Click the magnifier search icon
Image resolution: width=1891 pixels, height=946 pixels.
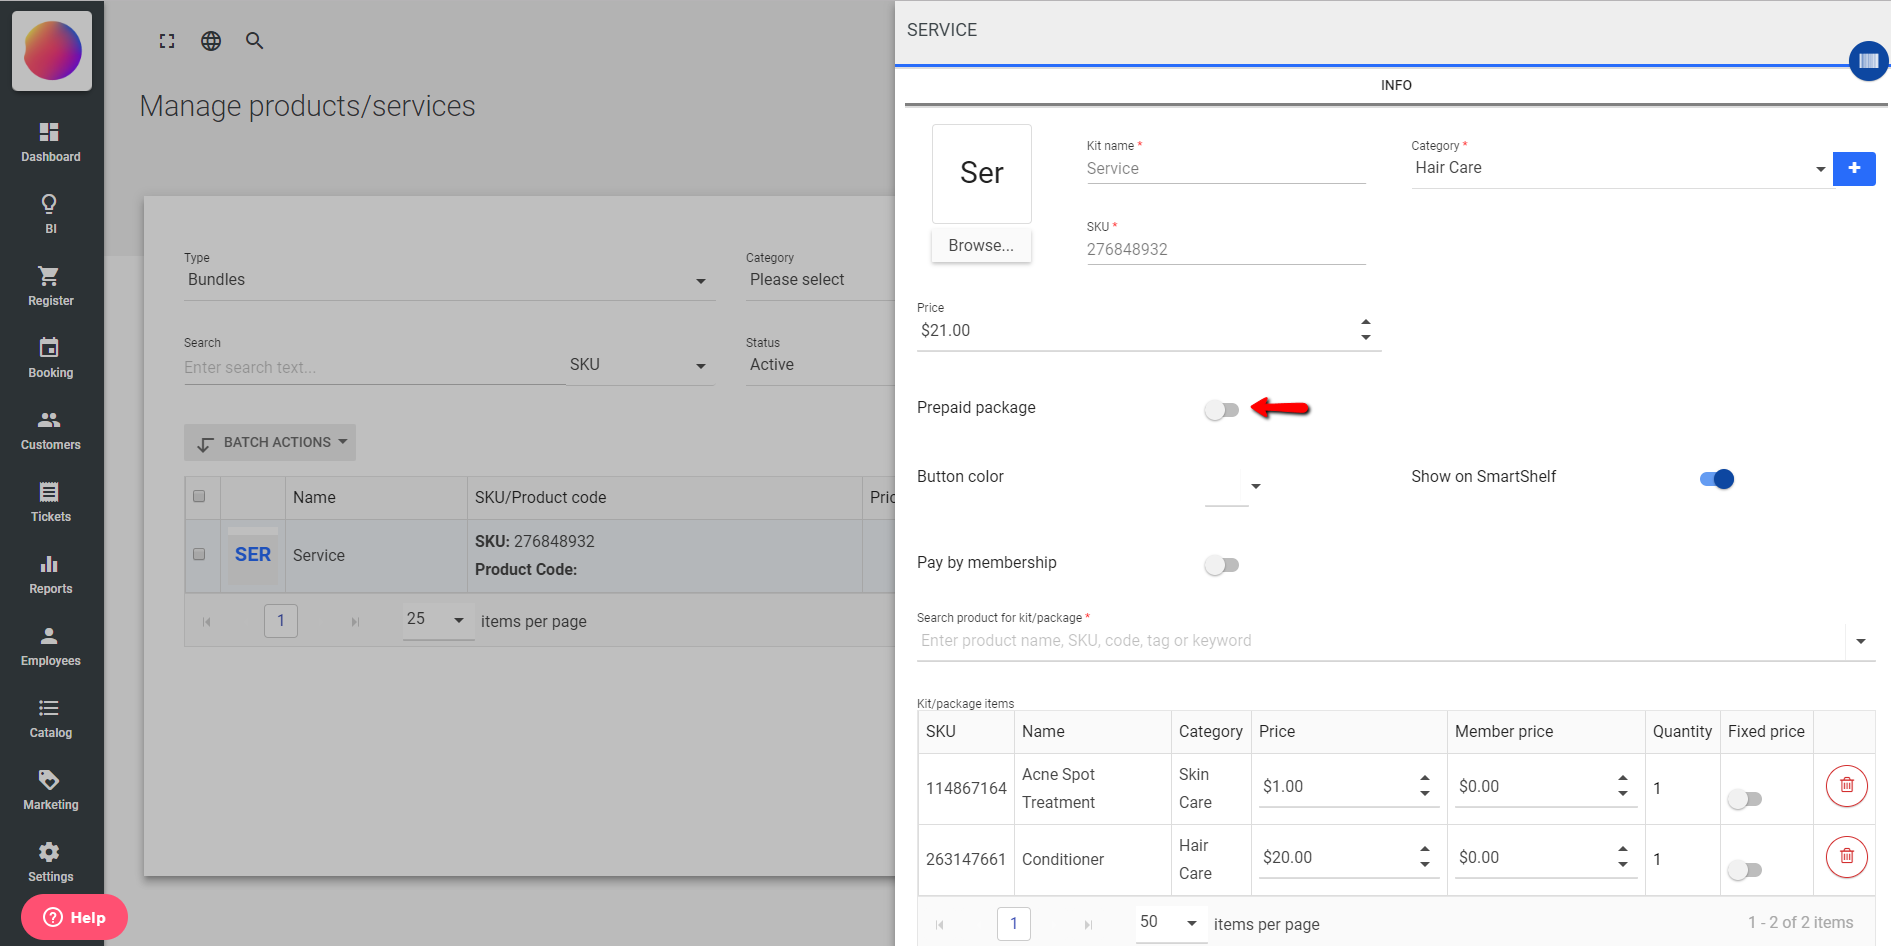point(255,41)
